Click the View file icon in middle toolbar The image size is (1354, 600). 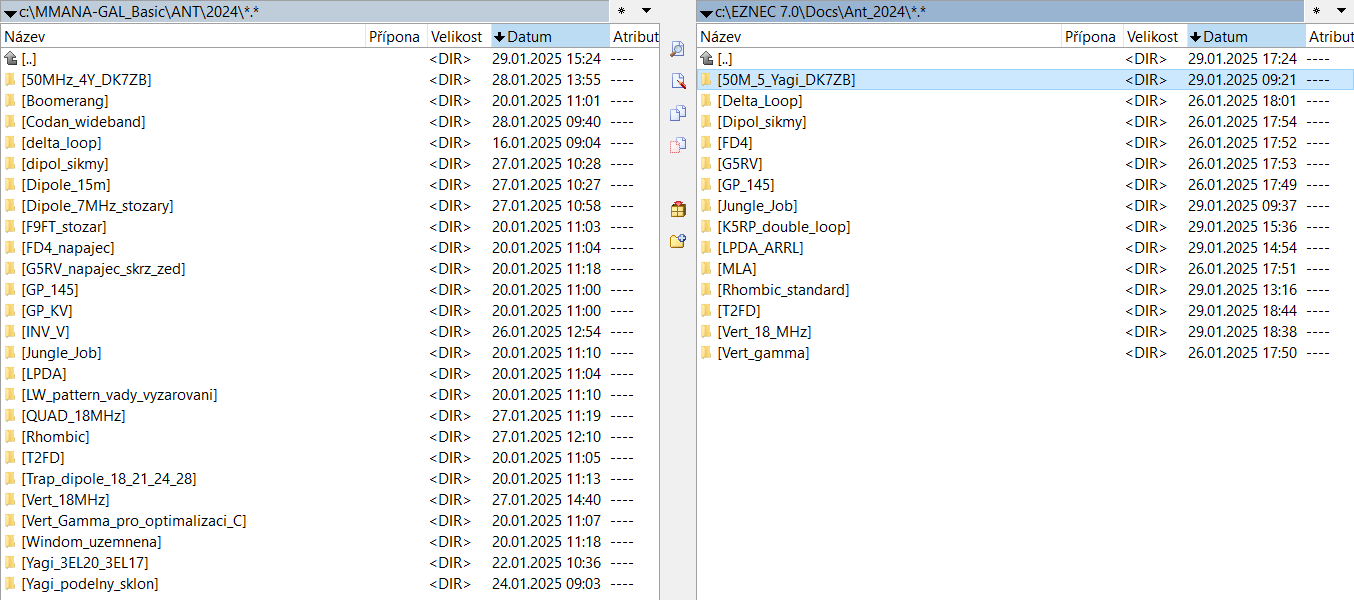pyautogui.click(x=678, y=49)
